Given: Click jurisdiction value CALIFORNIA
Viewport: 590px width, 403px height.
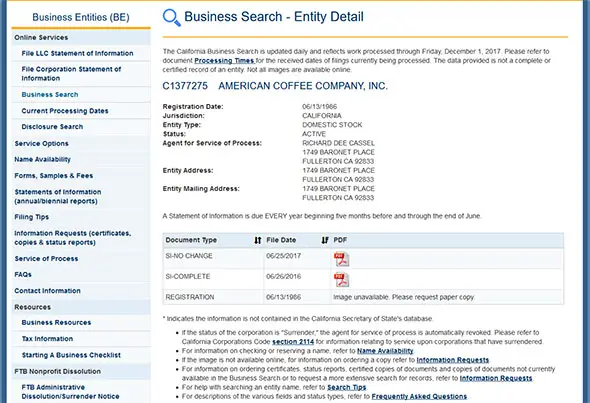Looking at the screenshot, I should 322,116.
